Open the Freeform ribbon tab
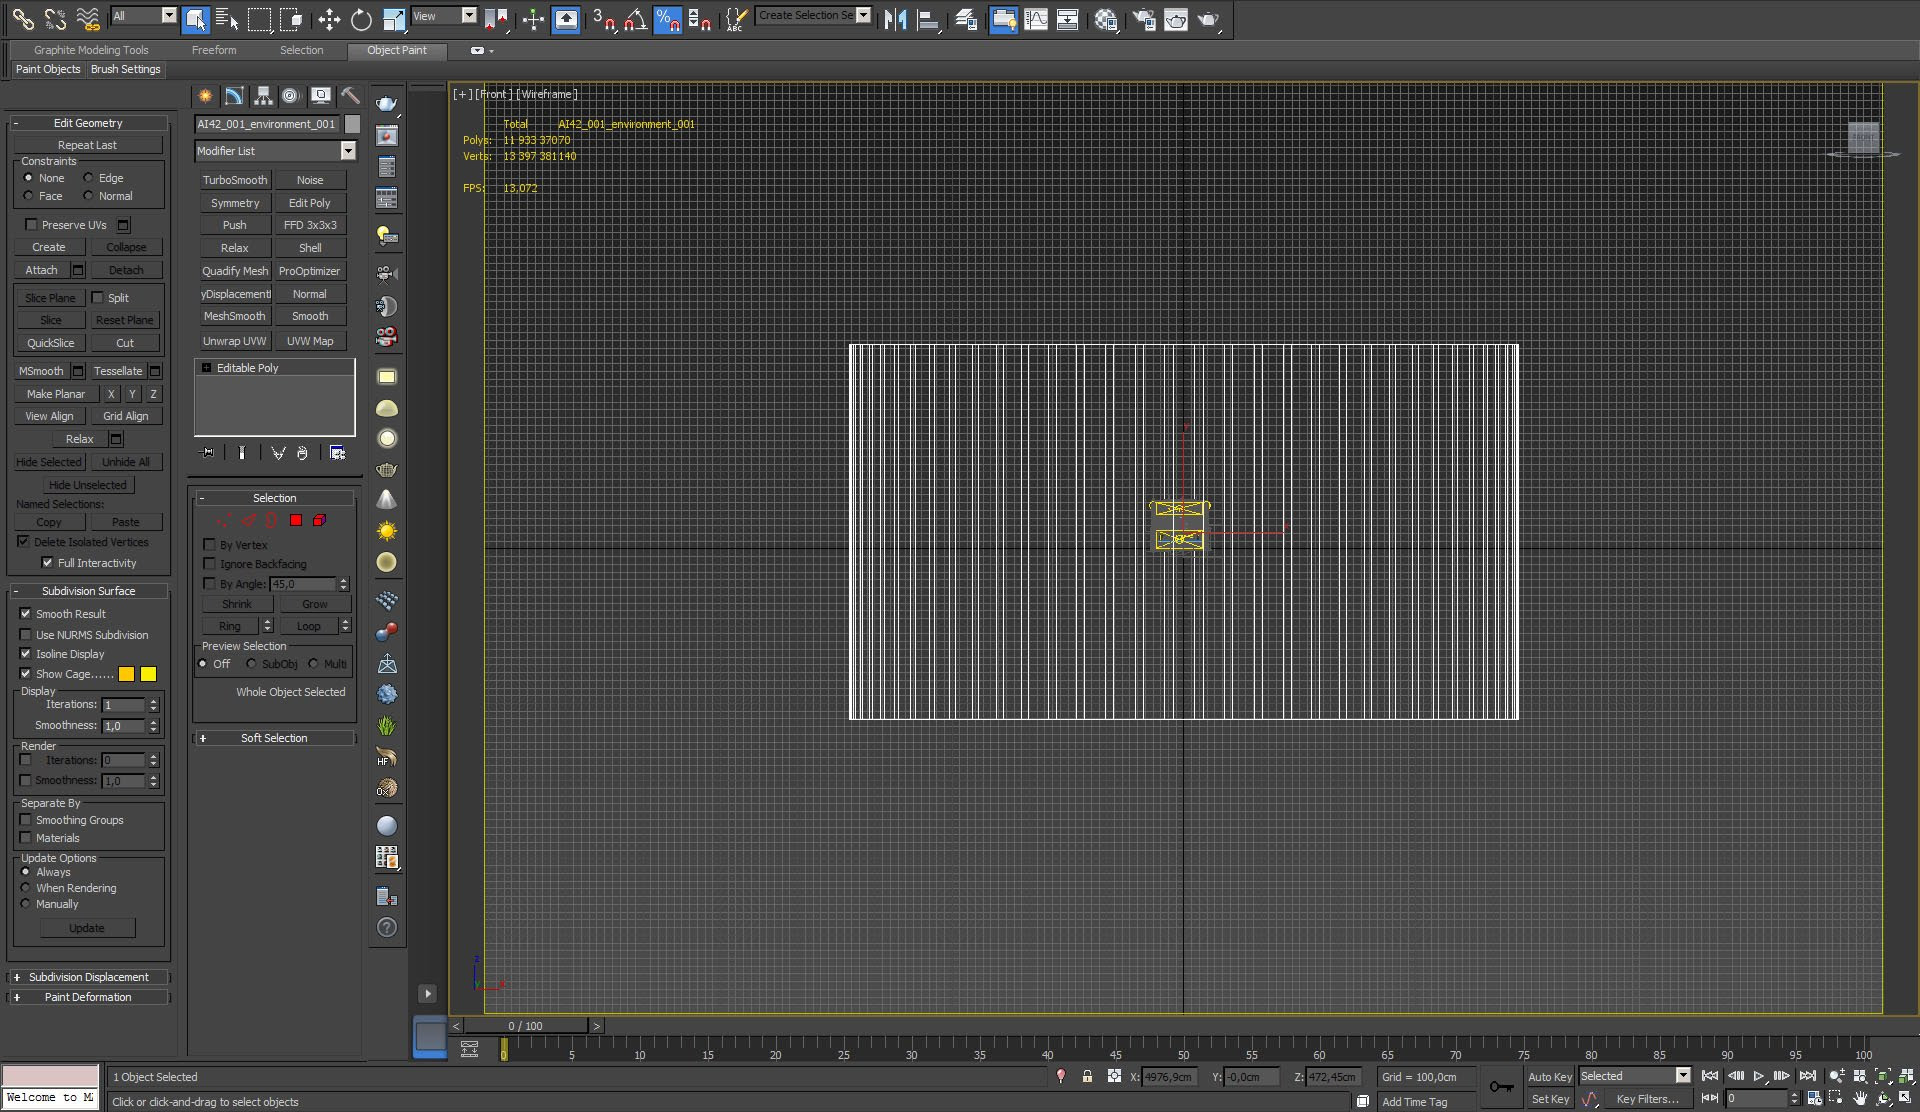 point(214,50)
